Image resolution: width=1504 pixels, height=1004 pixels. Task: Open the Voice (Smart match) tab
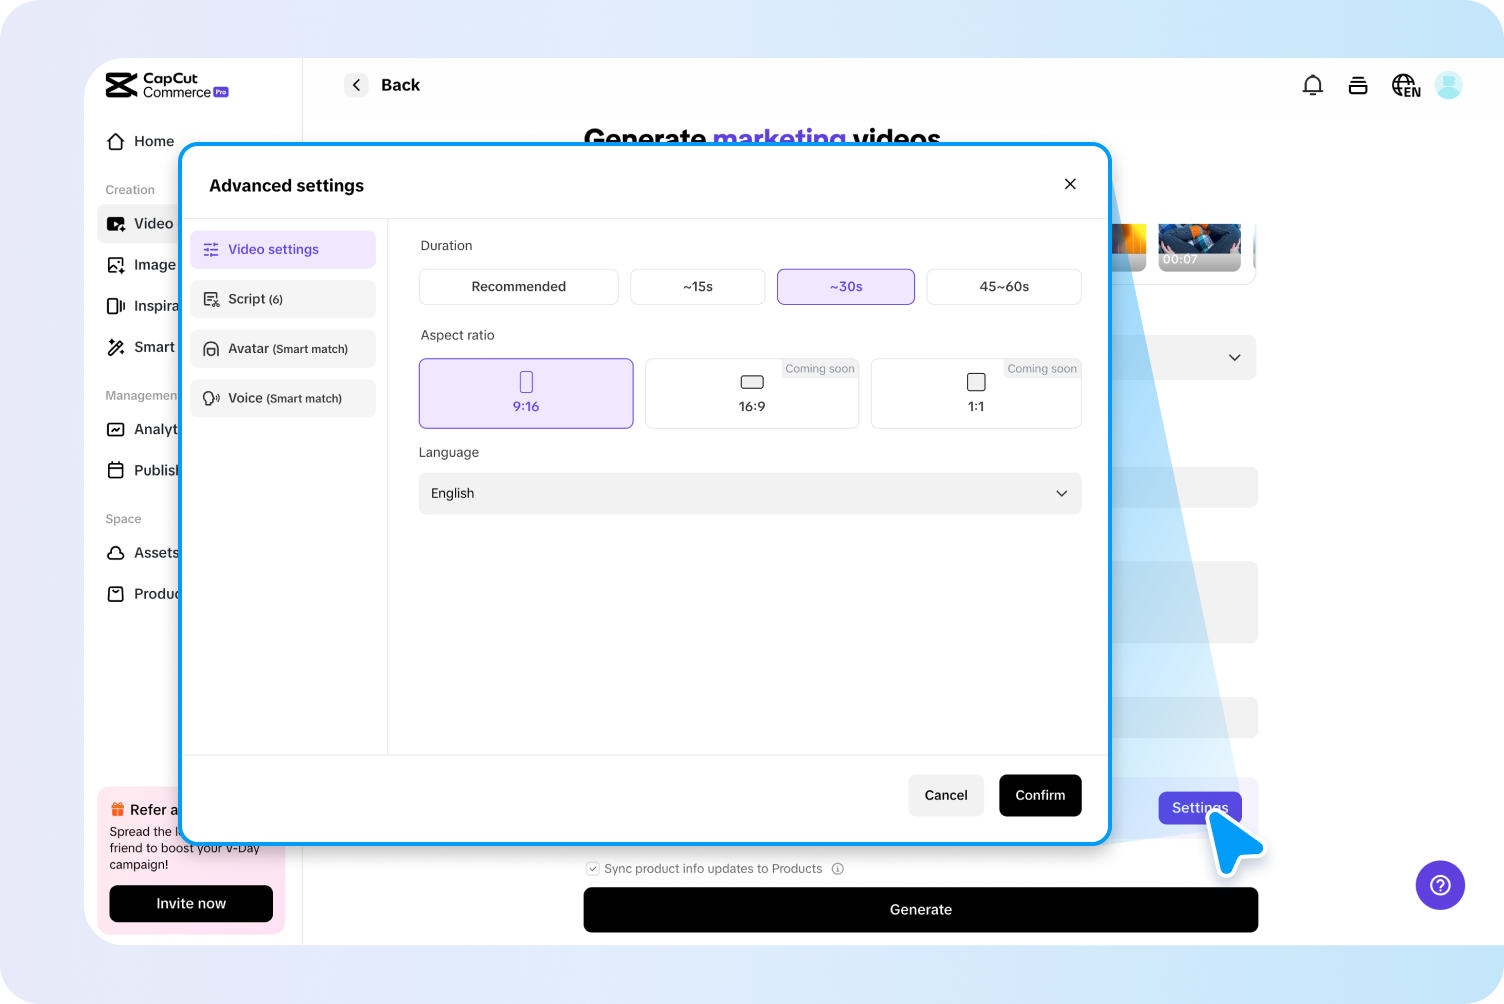point(283,398)
